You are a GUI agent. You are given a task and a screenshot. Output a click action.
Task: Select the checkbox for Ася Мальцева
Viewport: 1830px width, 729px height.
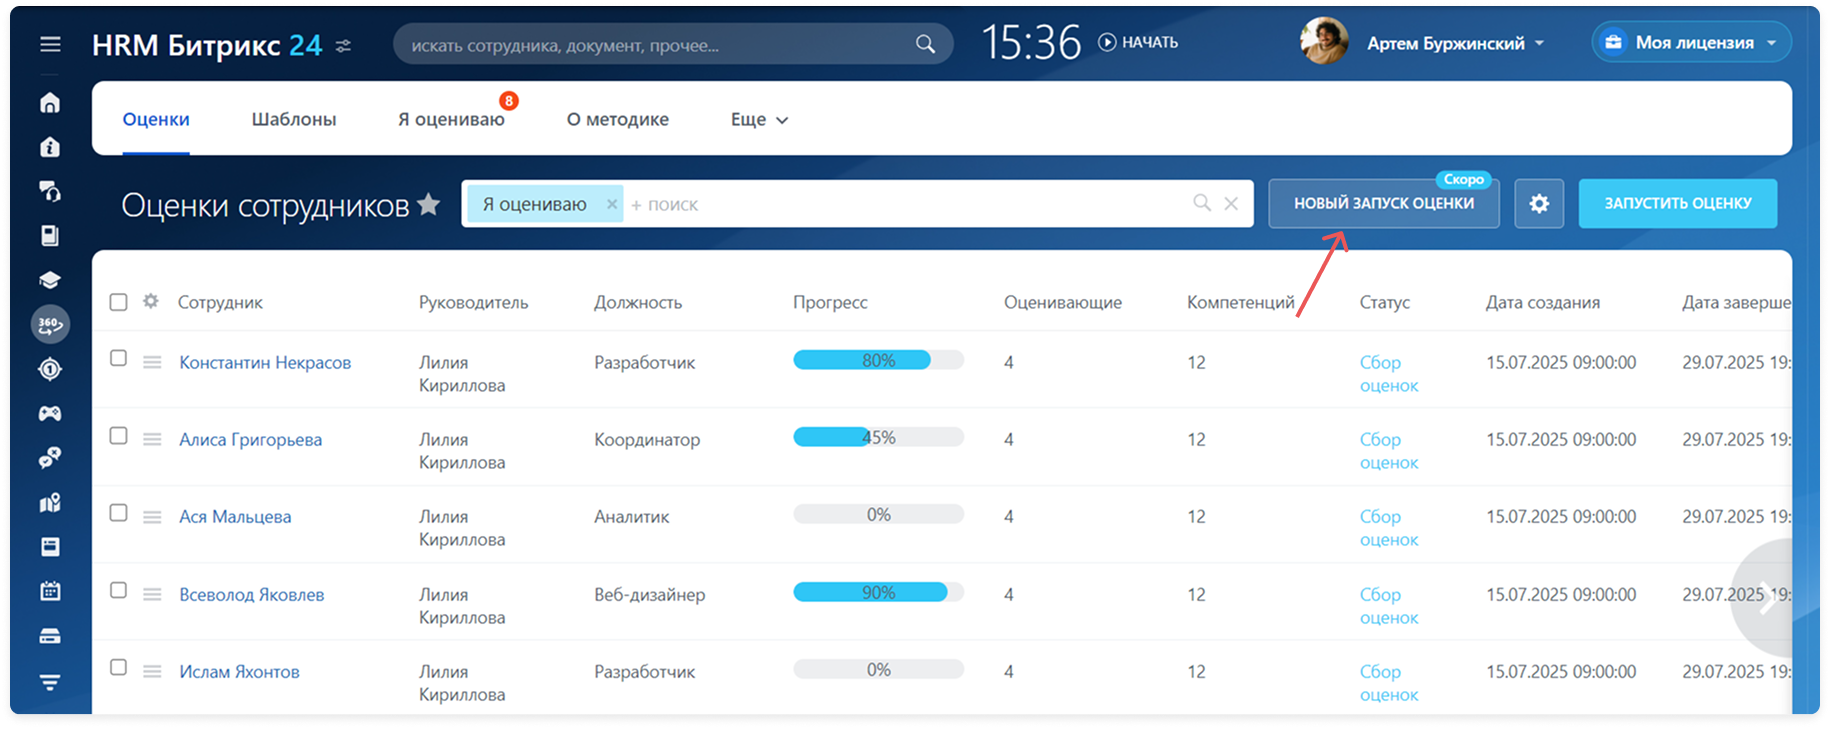click(118, 513)
